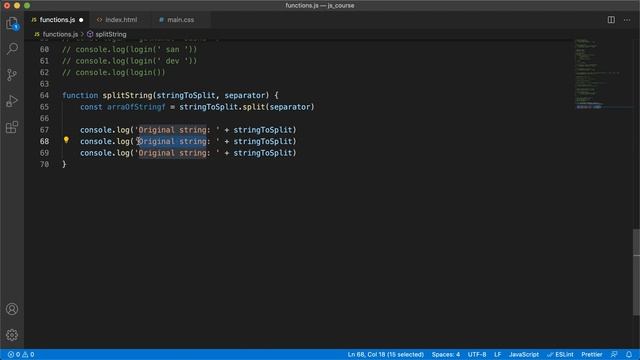Open the Source Control view
The width and height of the screenshot is (640, 360).
tap(12, 75)
